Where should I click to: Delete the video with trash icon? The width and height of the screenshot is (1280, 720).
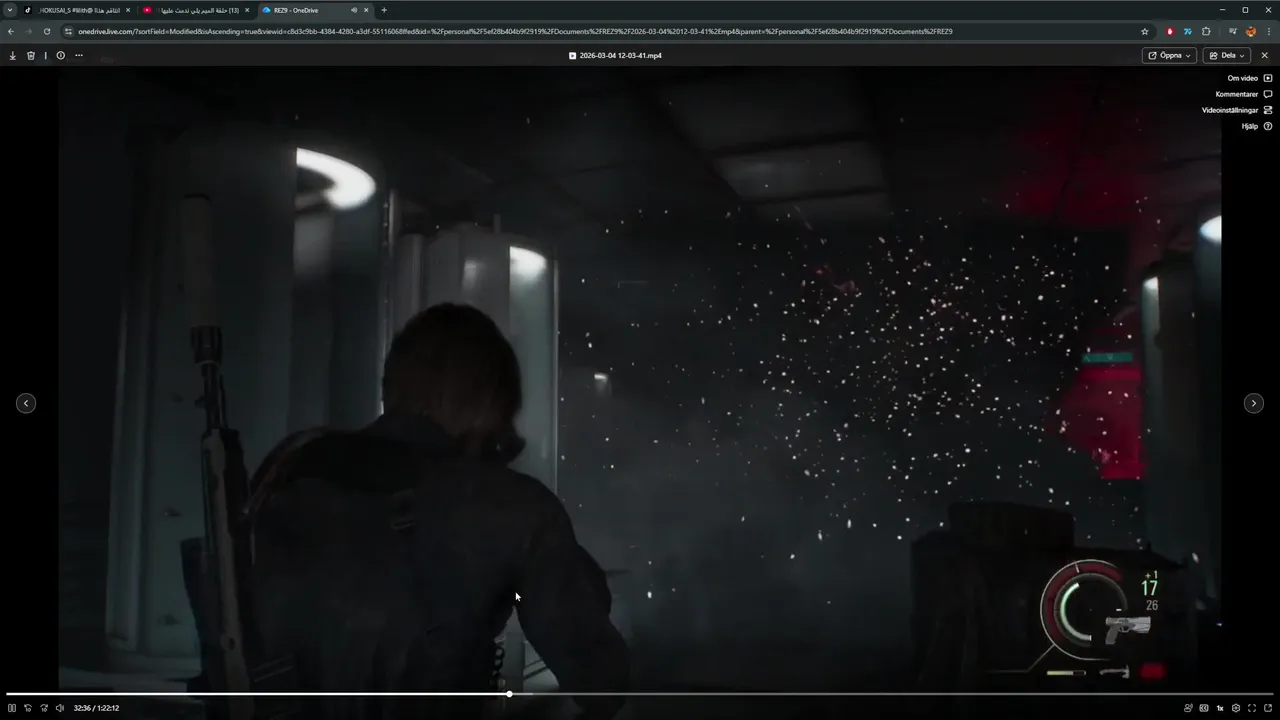[31, 55]
